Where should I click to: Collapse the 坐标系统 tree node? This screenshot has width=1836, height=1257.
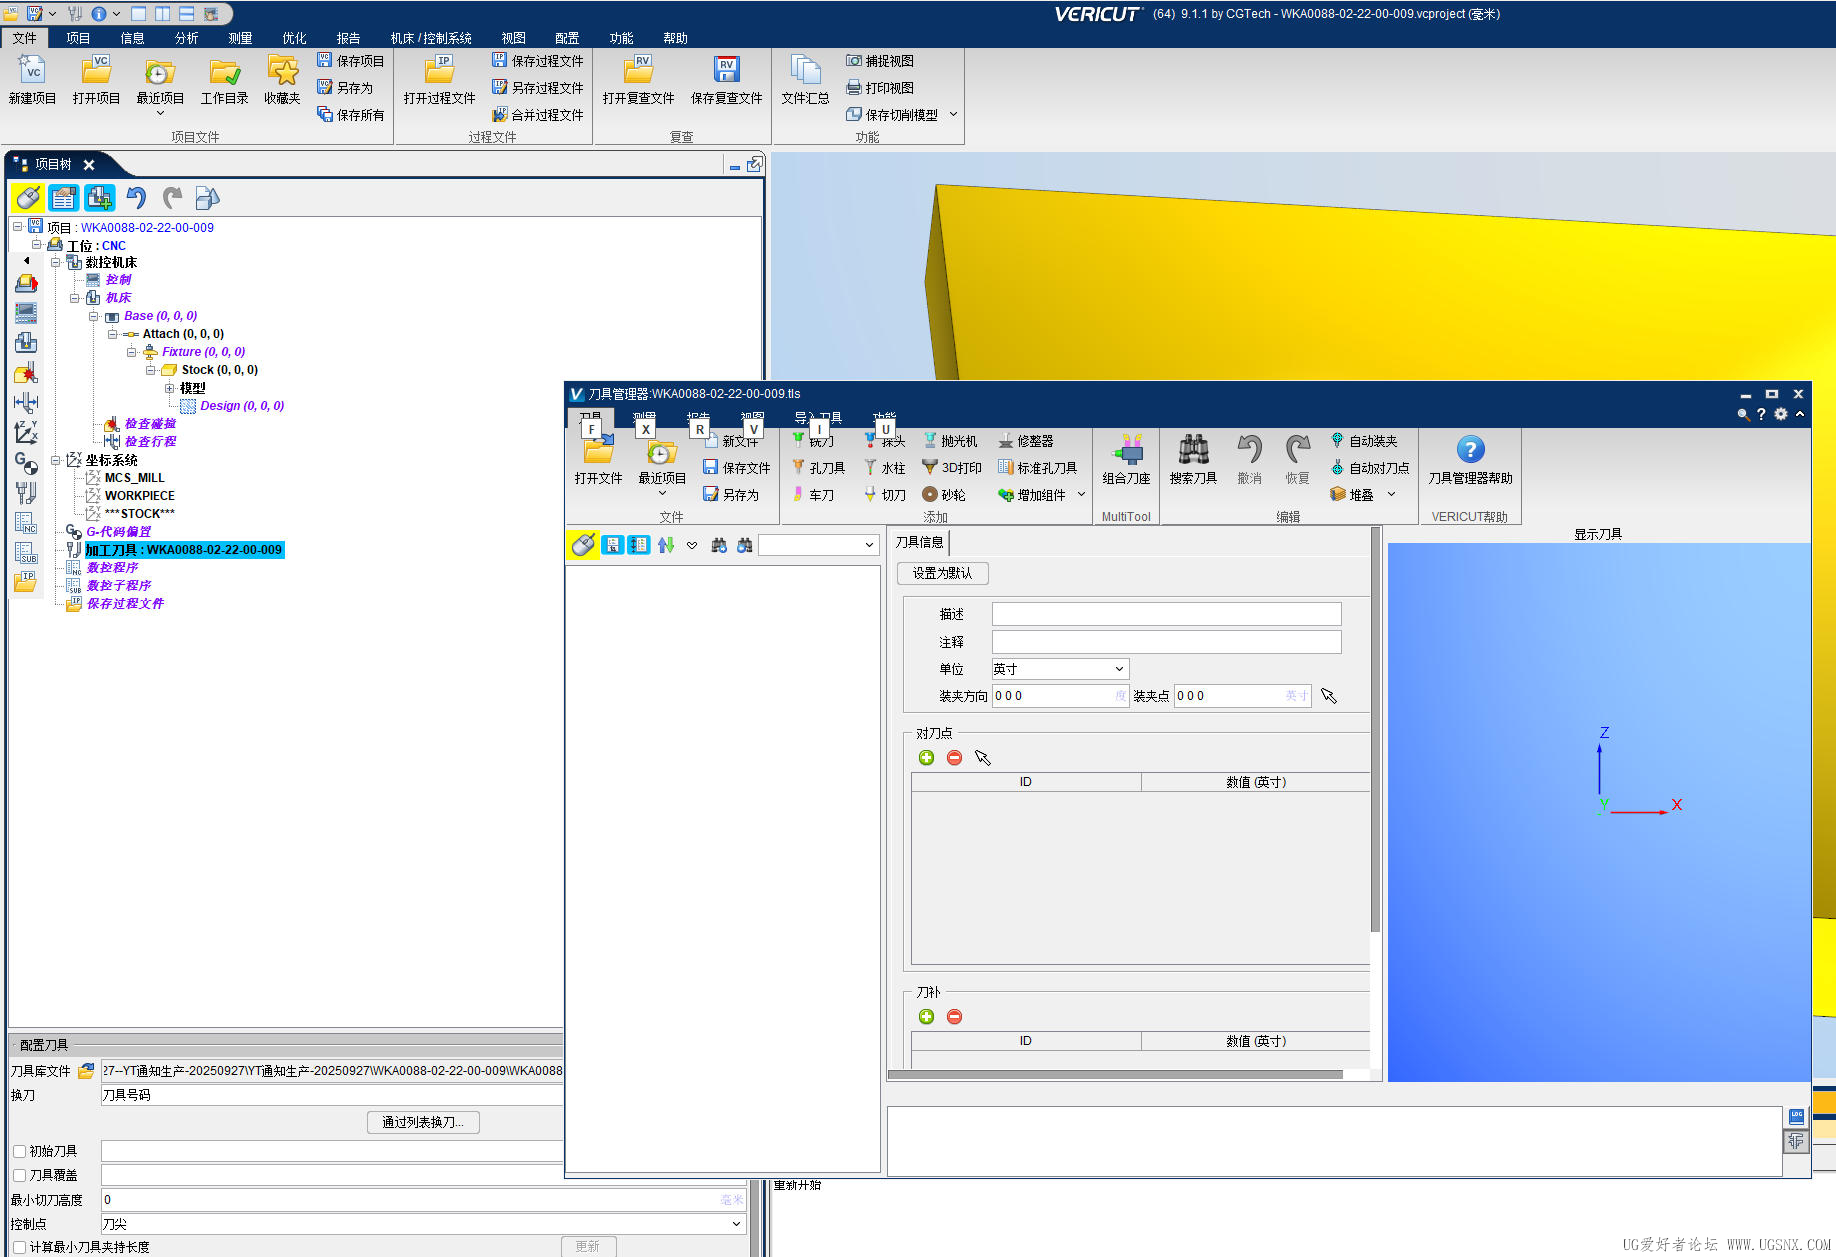point(56,460)
